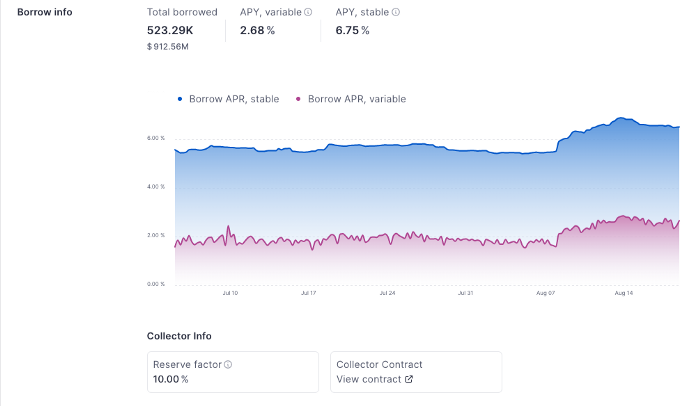
Task: Click the 6.75 % stable APY value
Action: coord(352,30)
